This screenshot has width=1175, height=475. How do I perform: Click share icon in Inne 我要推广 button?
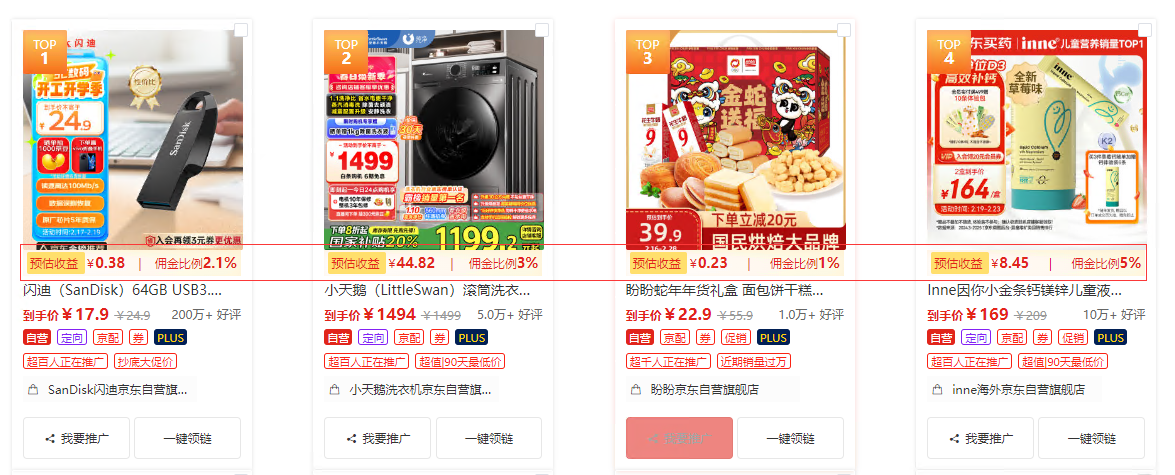(x=954, y=438)
